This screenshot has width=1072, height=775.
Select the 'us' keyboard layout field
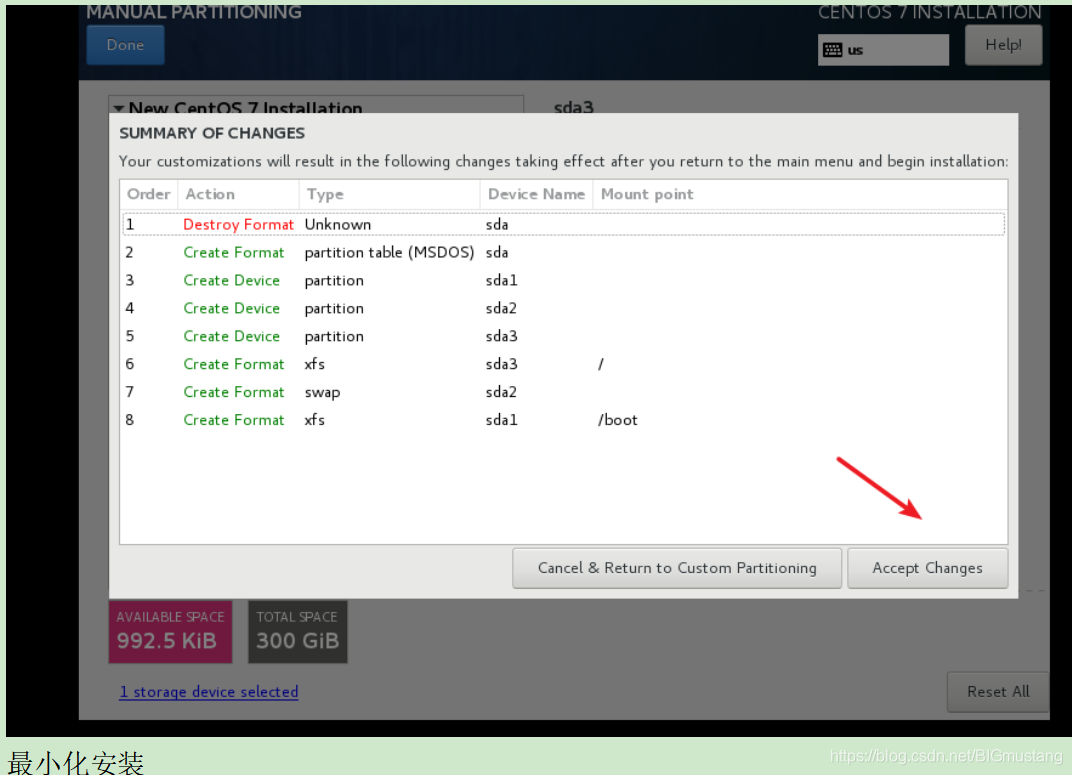[x=883, y=50]
